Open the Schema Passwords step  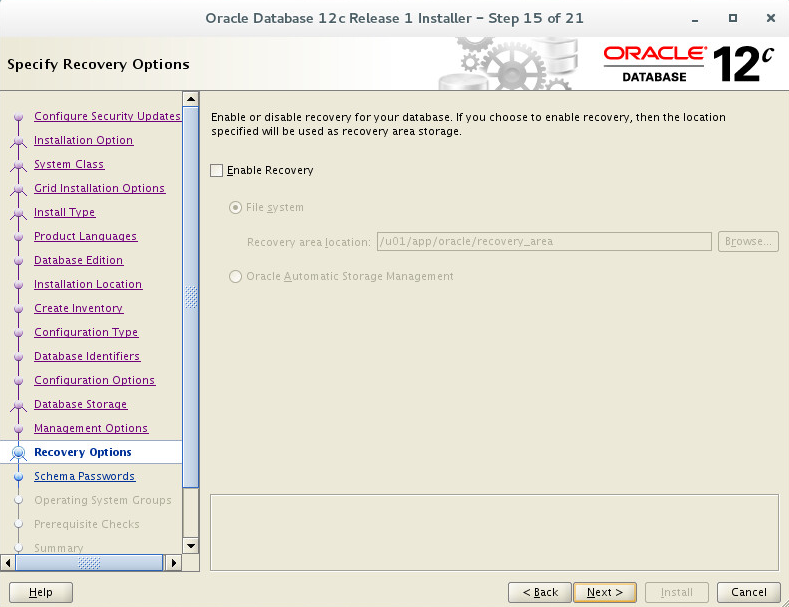click(x=85, y=477)
